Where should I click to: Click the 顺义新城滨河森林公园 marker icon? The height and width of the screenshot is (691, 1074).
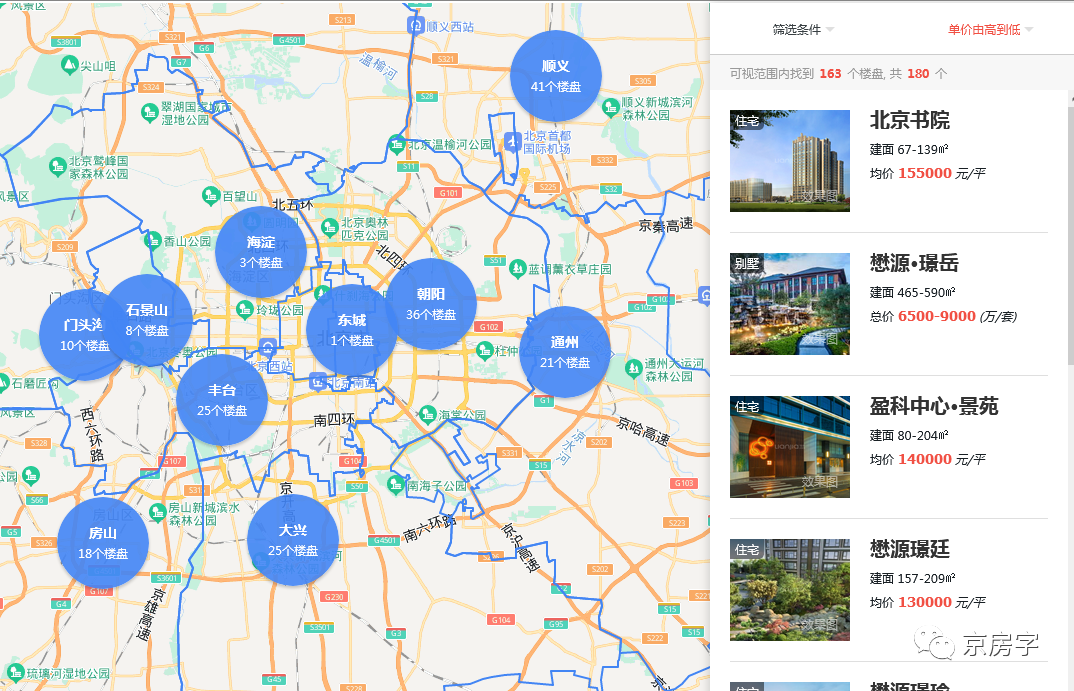point(610,108)
